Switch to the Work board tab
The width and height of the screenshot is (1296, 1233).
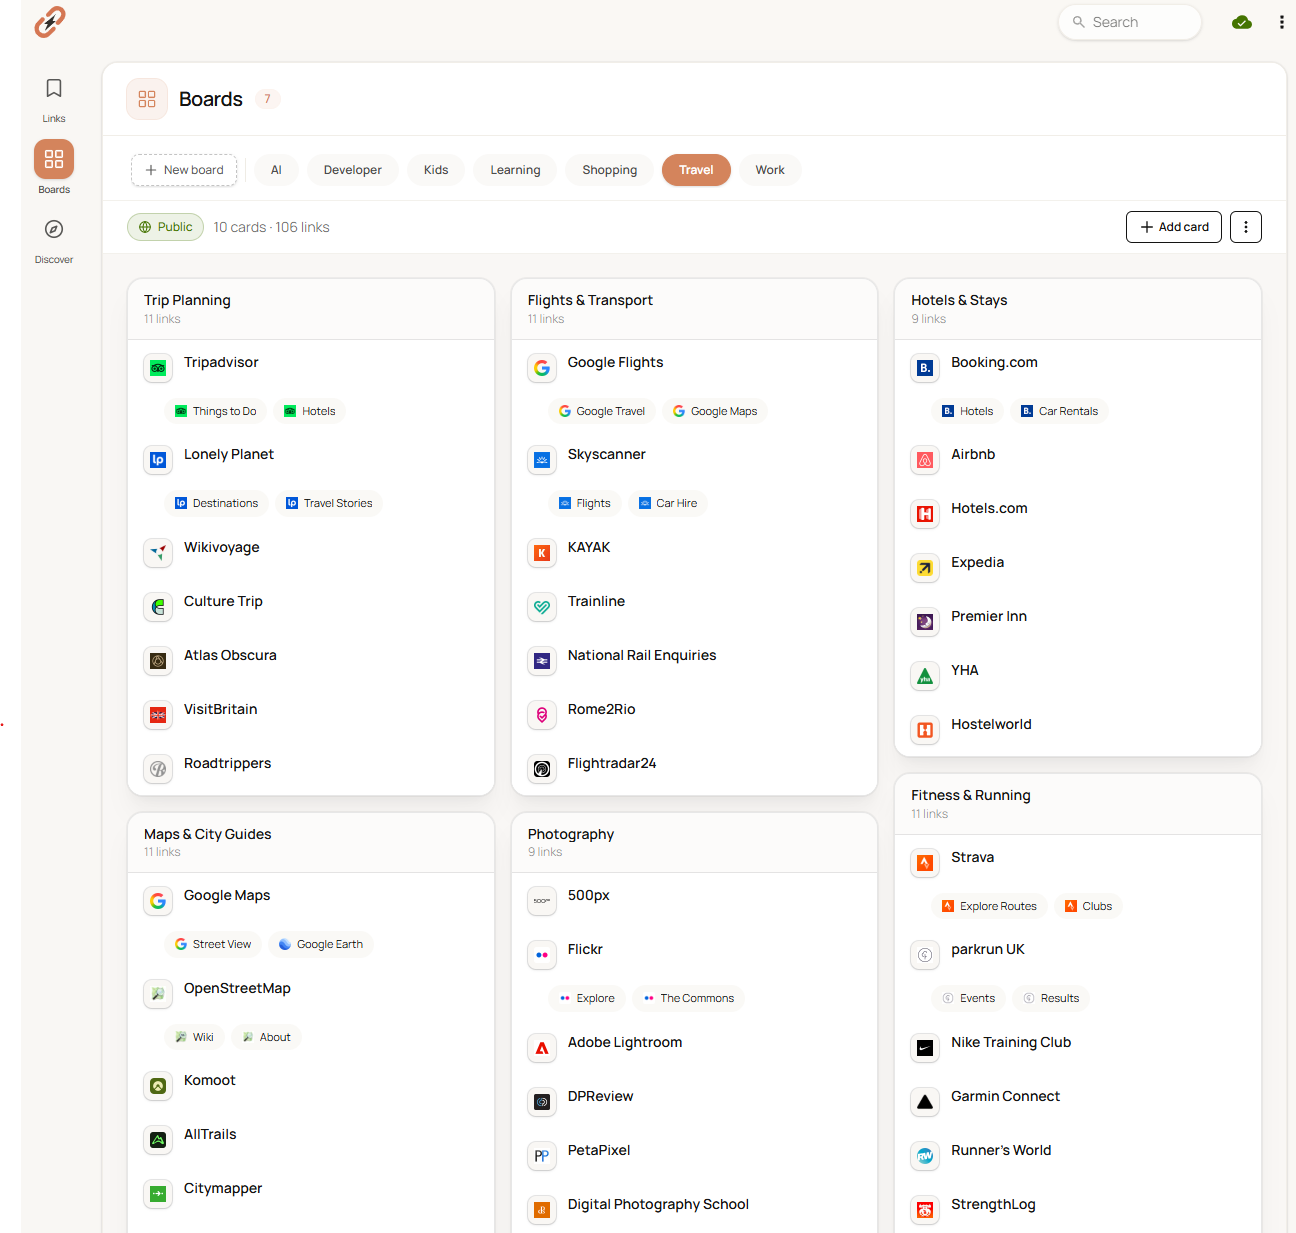click(x=770, y=170)
